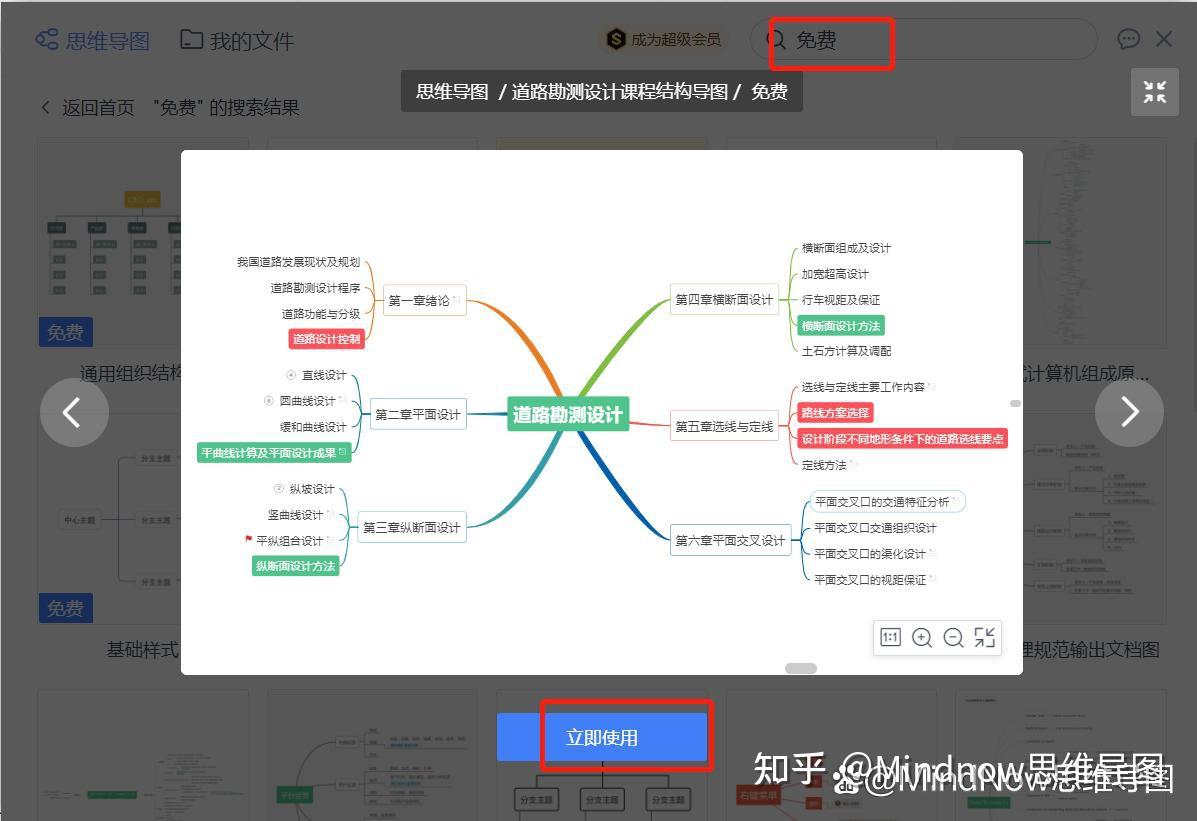Click red node 设计阶段不同地形条件下的道路选线要点
The image size is (1197, 821).
pos(902,438)
